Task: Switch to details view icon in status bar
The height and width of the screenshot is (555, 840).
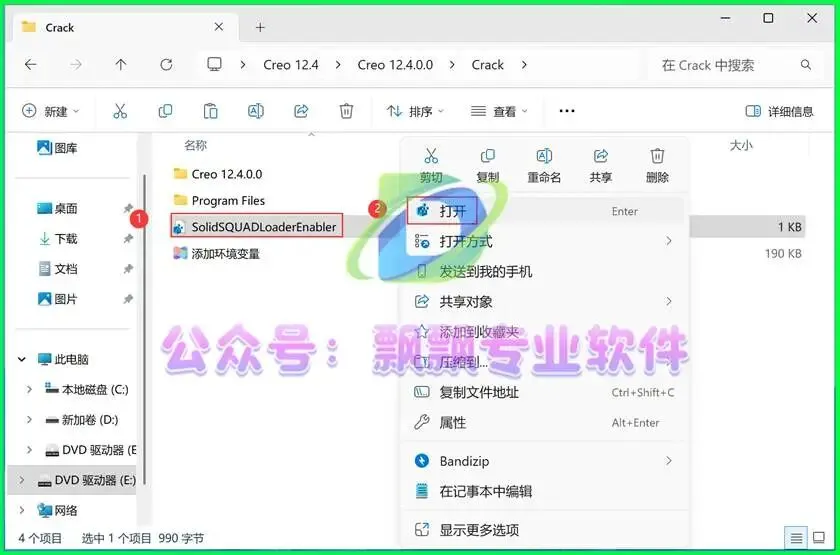Action: tap(797, 537)
